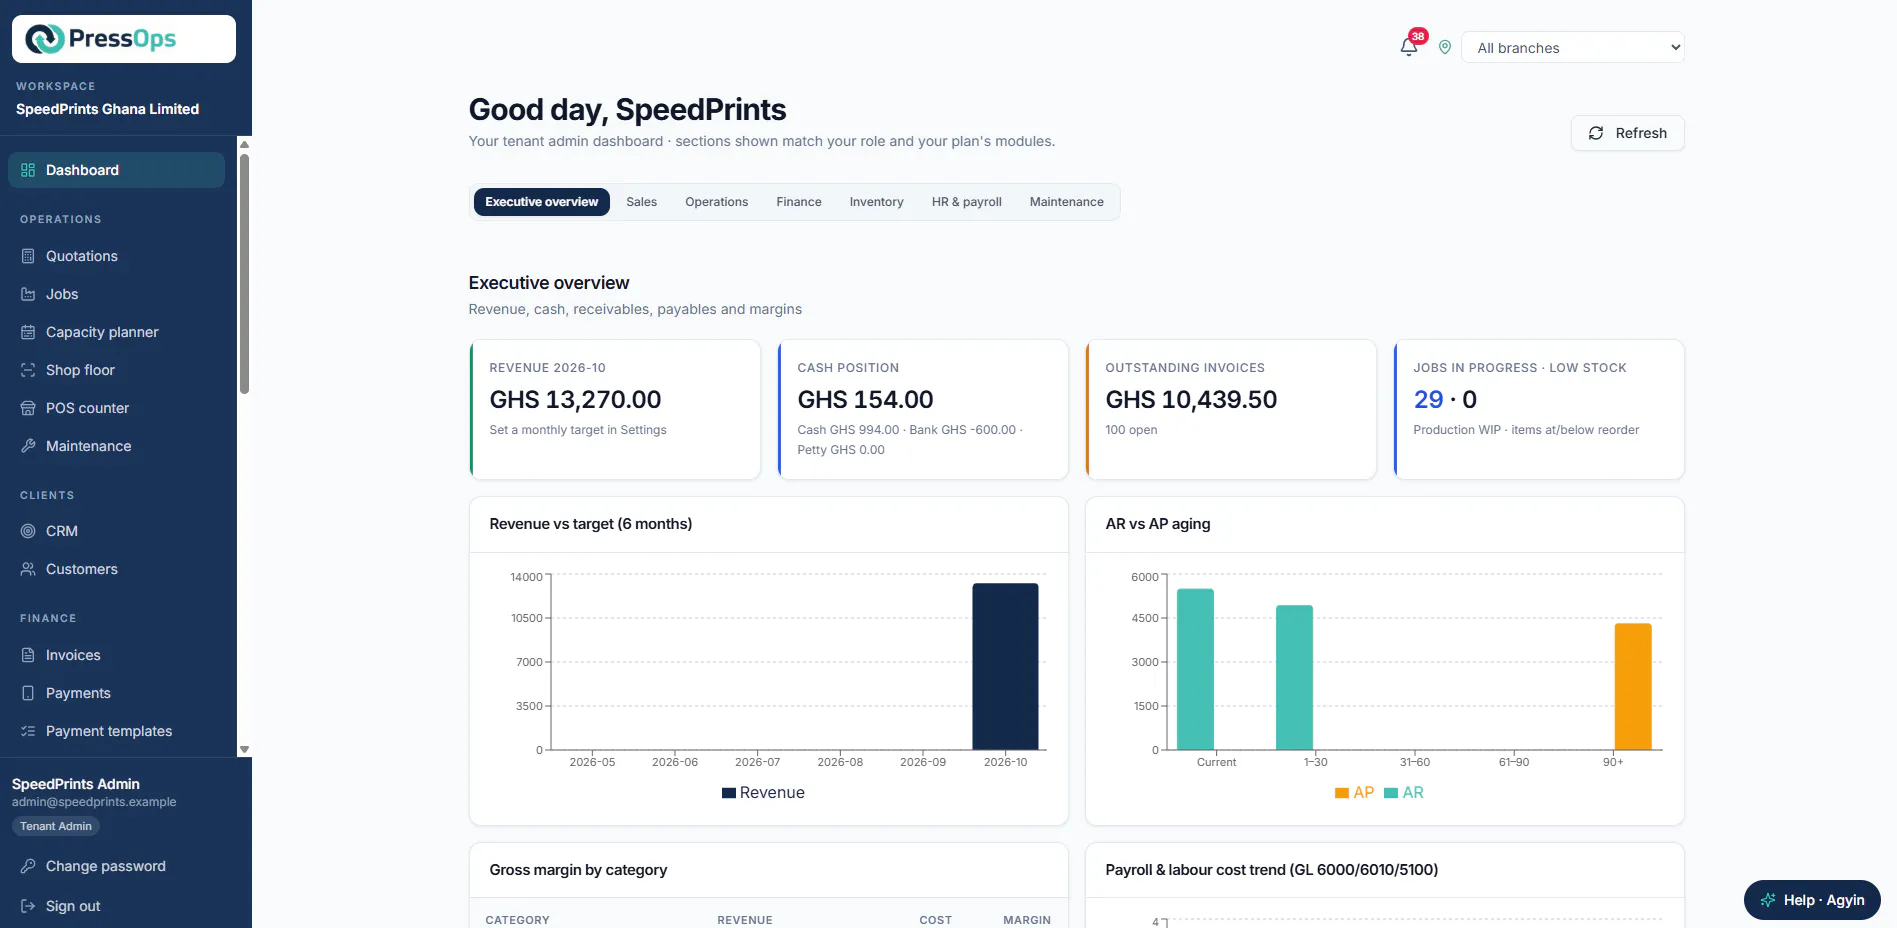The height and width of the screenshot is (928, 1897).
Task: Go to Dashboard in the sidebar
Action: coord(116,170)
